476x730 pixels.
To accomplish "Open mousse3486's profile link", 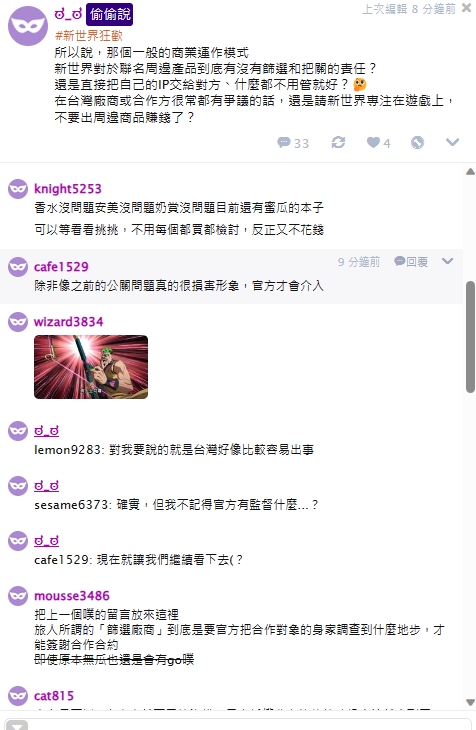I will click(72, 595).
